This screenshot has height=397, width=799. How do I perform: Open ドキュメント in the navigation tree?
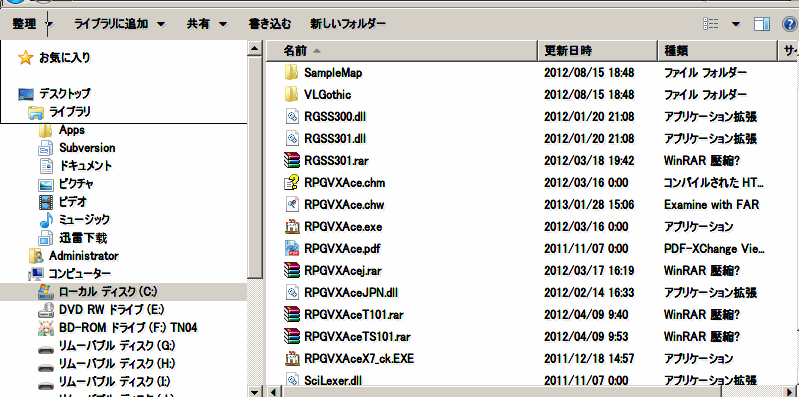tap(86, 166)
